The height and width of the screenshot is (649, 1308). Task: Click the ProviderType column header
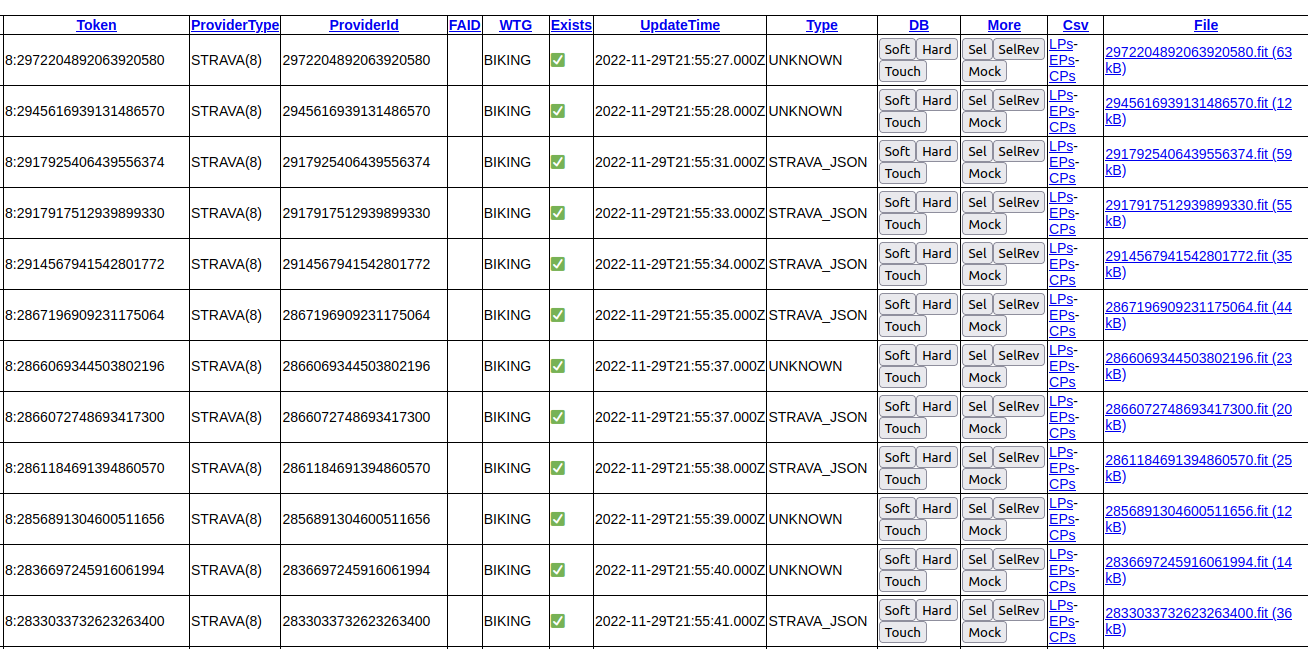click(235, 25)
